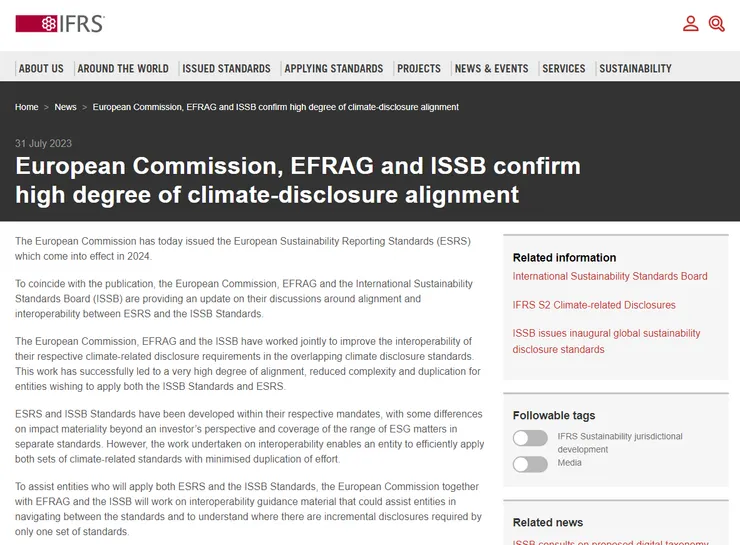Click the Followable tags heading

[x=554, y=415]
